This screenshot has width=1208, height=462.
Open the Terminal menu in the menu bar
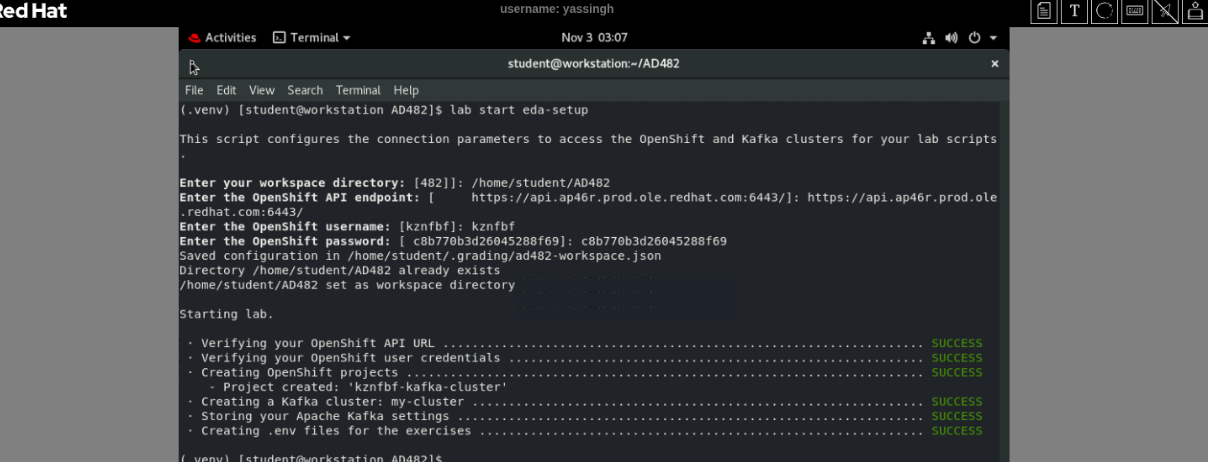point(358,90)
